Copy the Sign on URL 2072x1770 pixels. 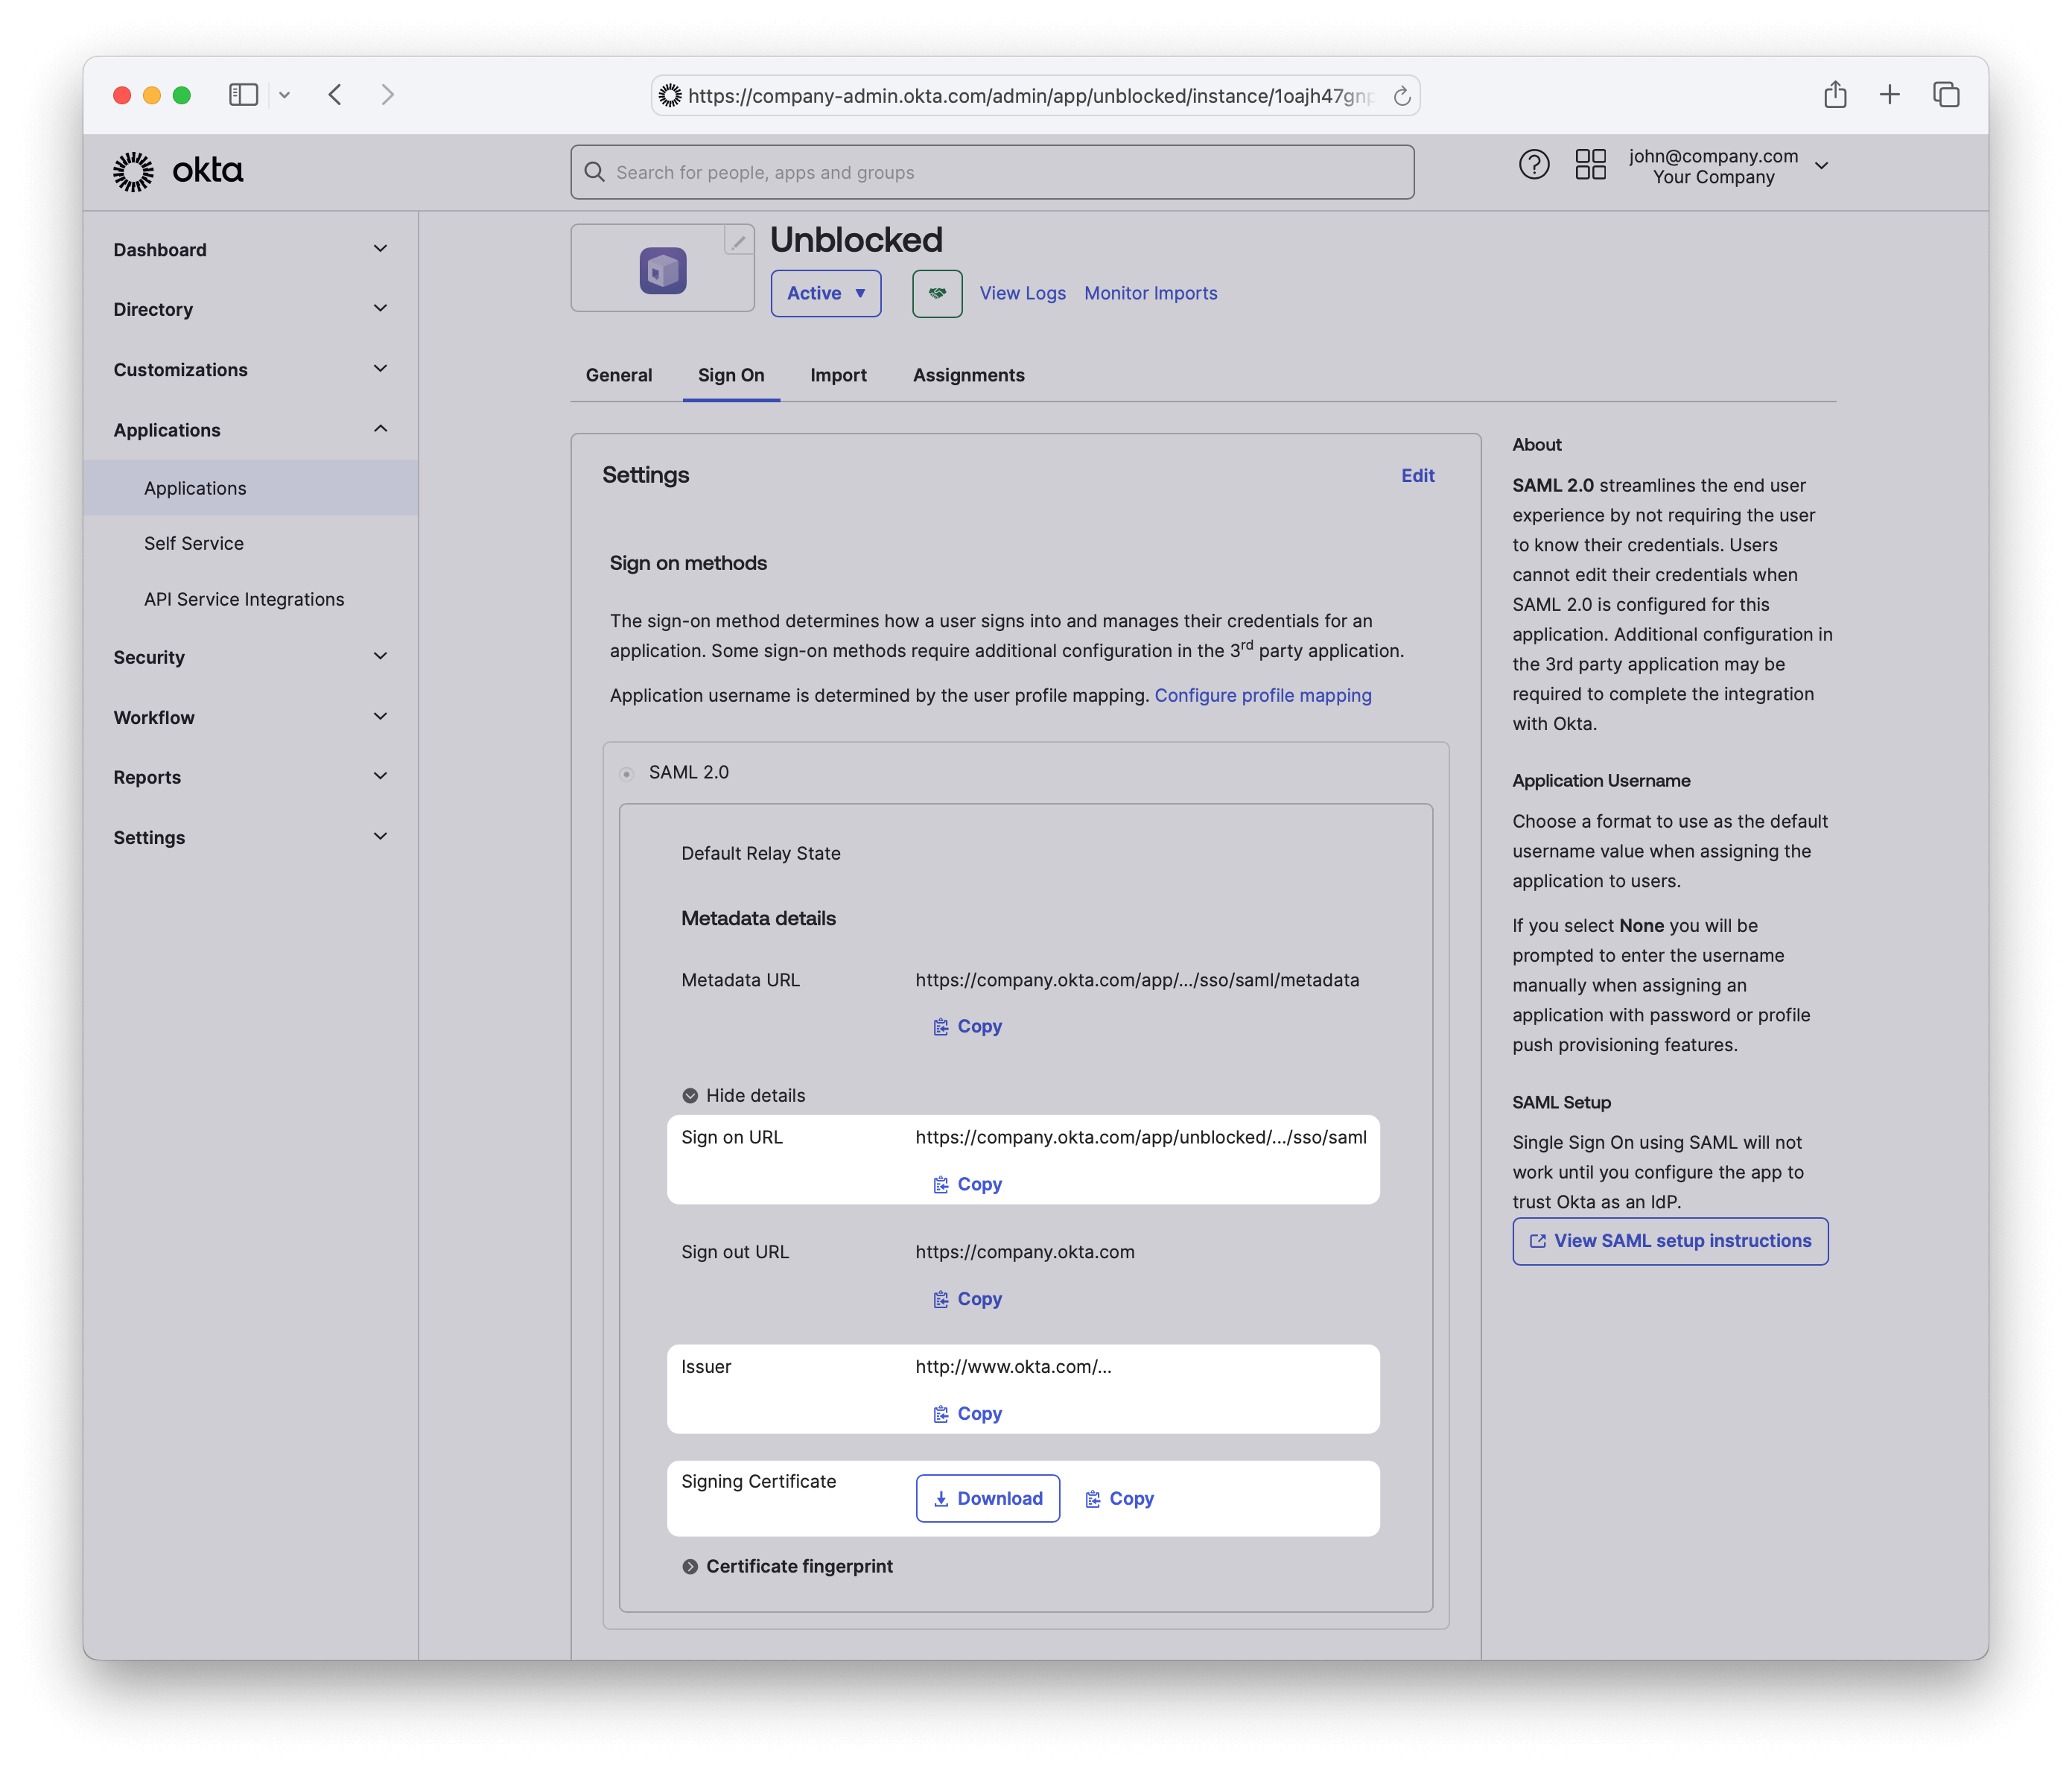[967, 1184]
